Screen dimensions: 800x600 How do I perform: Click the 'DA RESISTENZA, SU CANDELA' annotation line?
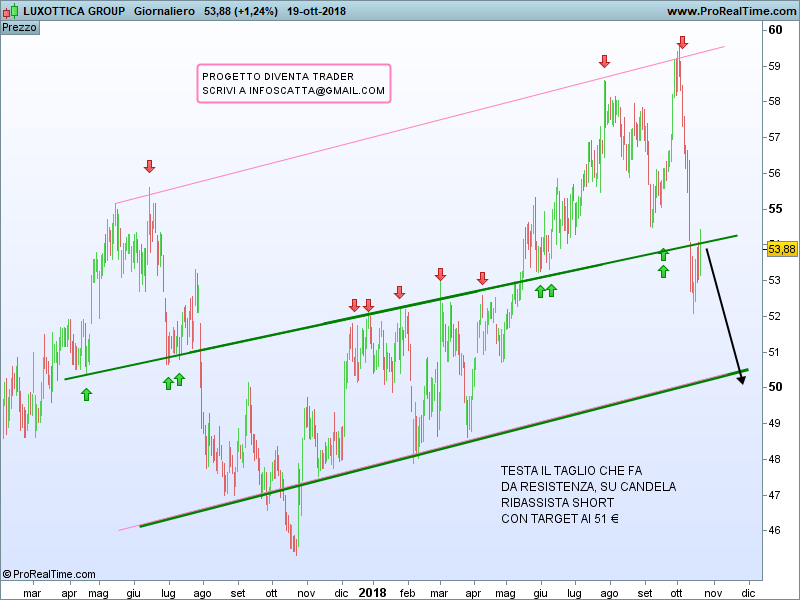click(x=588, y=486)
